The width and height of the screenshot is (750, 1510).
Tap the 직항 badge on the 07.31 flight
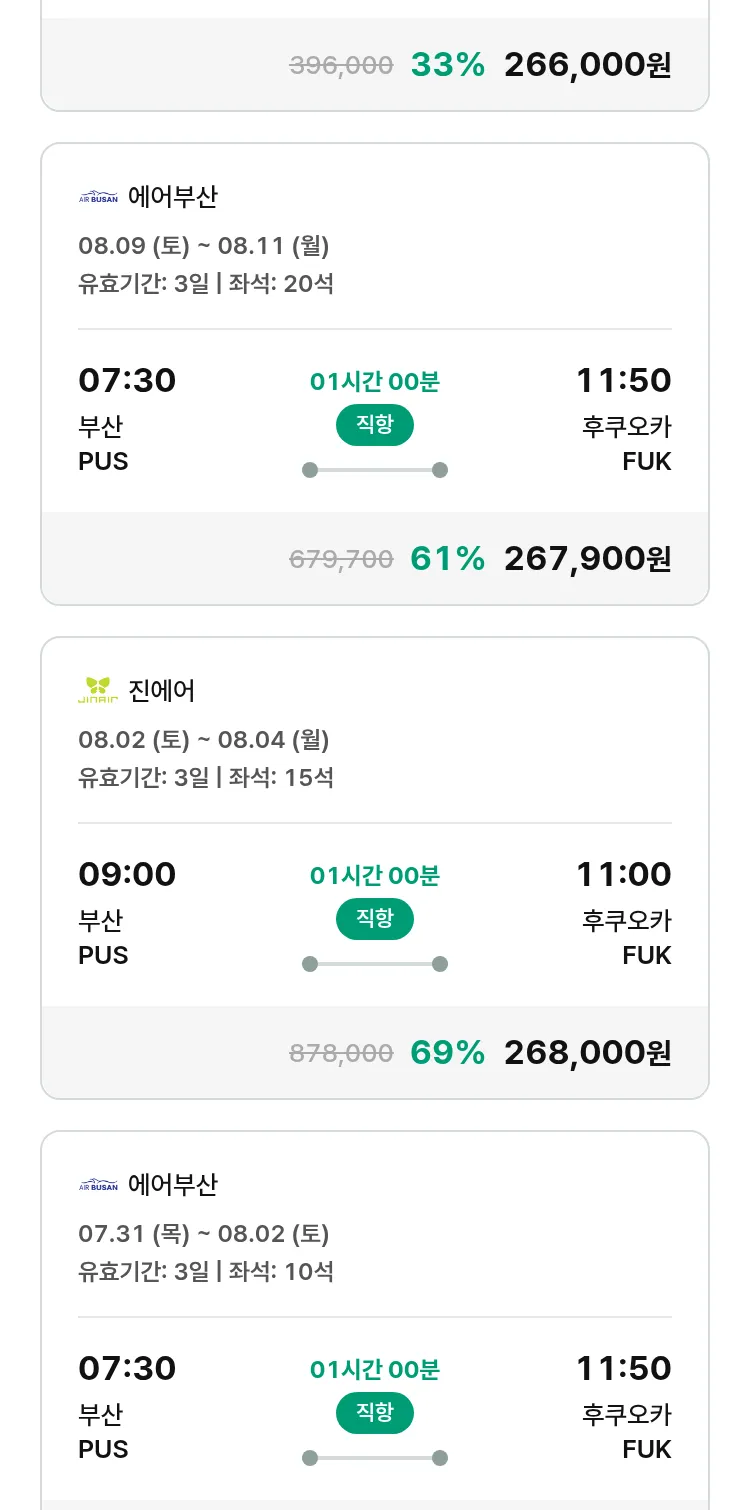click(375, 1413)
